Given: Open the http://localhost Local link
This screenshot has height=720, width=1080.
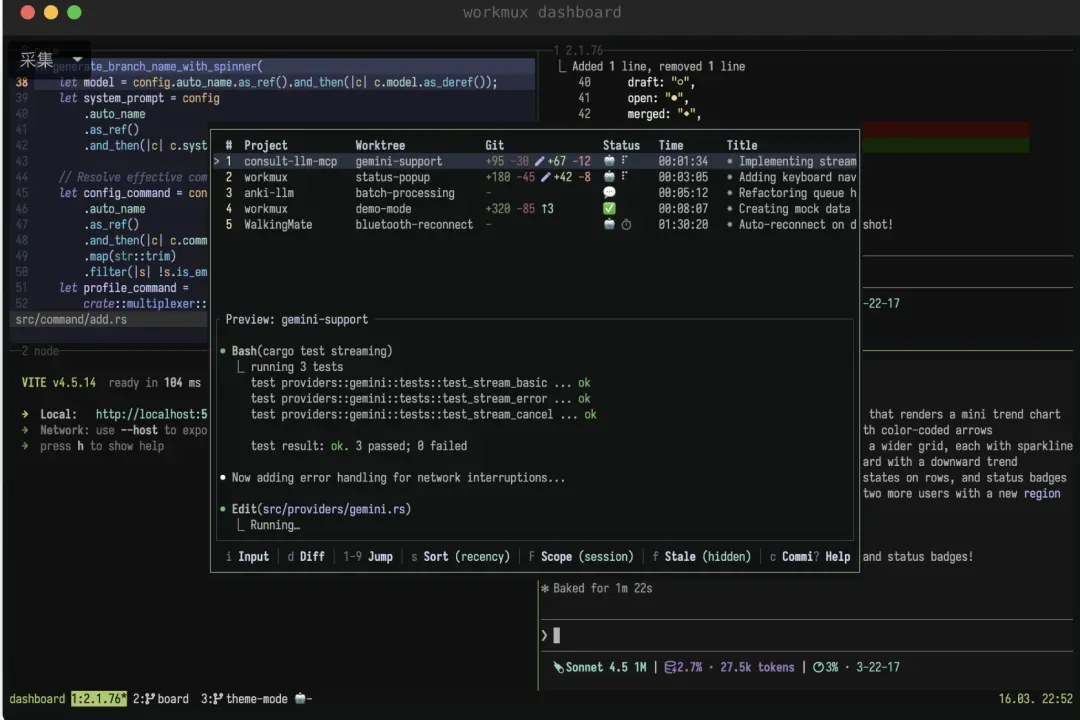Looking at the screenshot, I should point(152,414).
